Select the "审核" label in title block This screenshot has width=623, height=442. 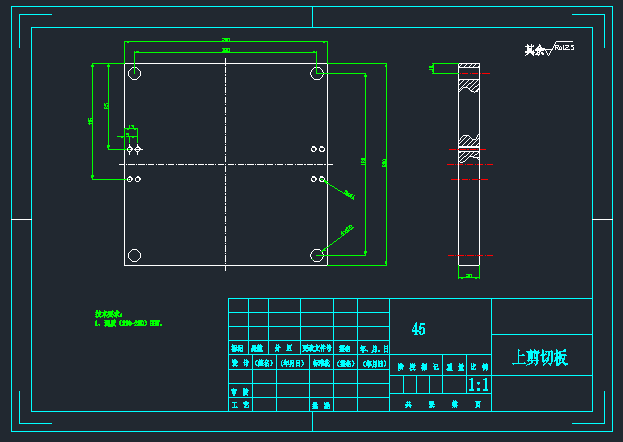[x=240, y=392]
